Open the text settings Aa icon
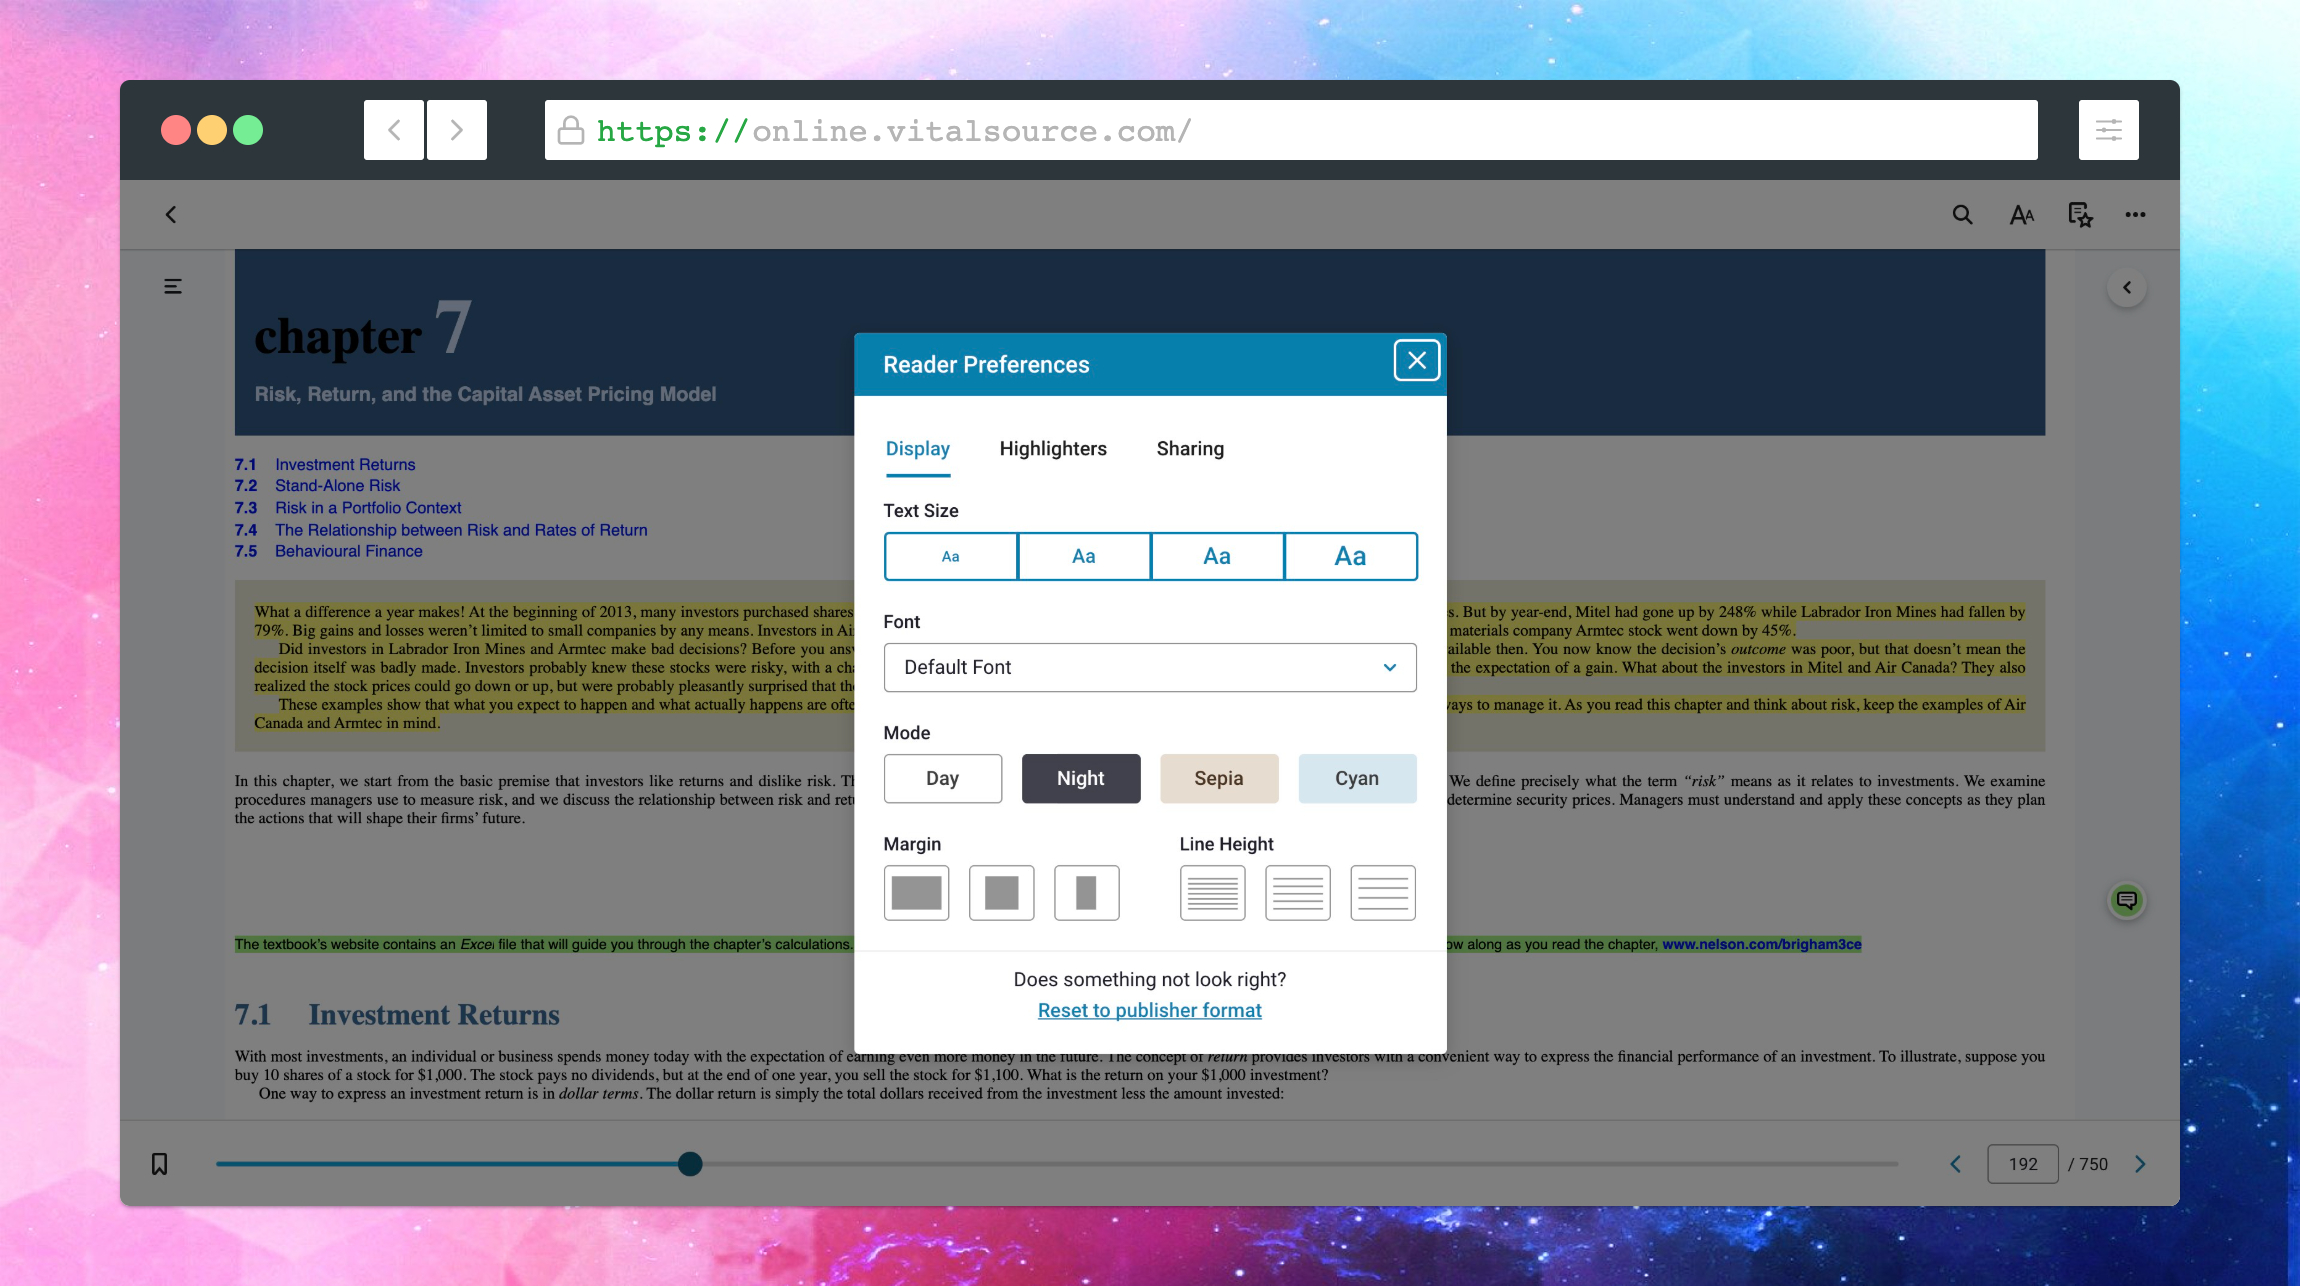The width and height of the screenshot is (2300, 1286). click(x=2022, y=214)
